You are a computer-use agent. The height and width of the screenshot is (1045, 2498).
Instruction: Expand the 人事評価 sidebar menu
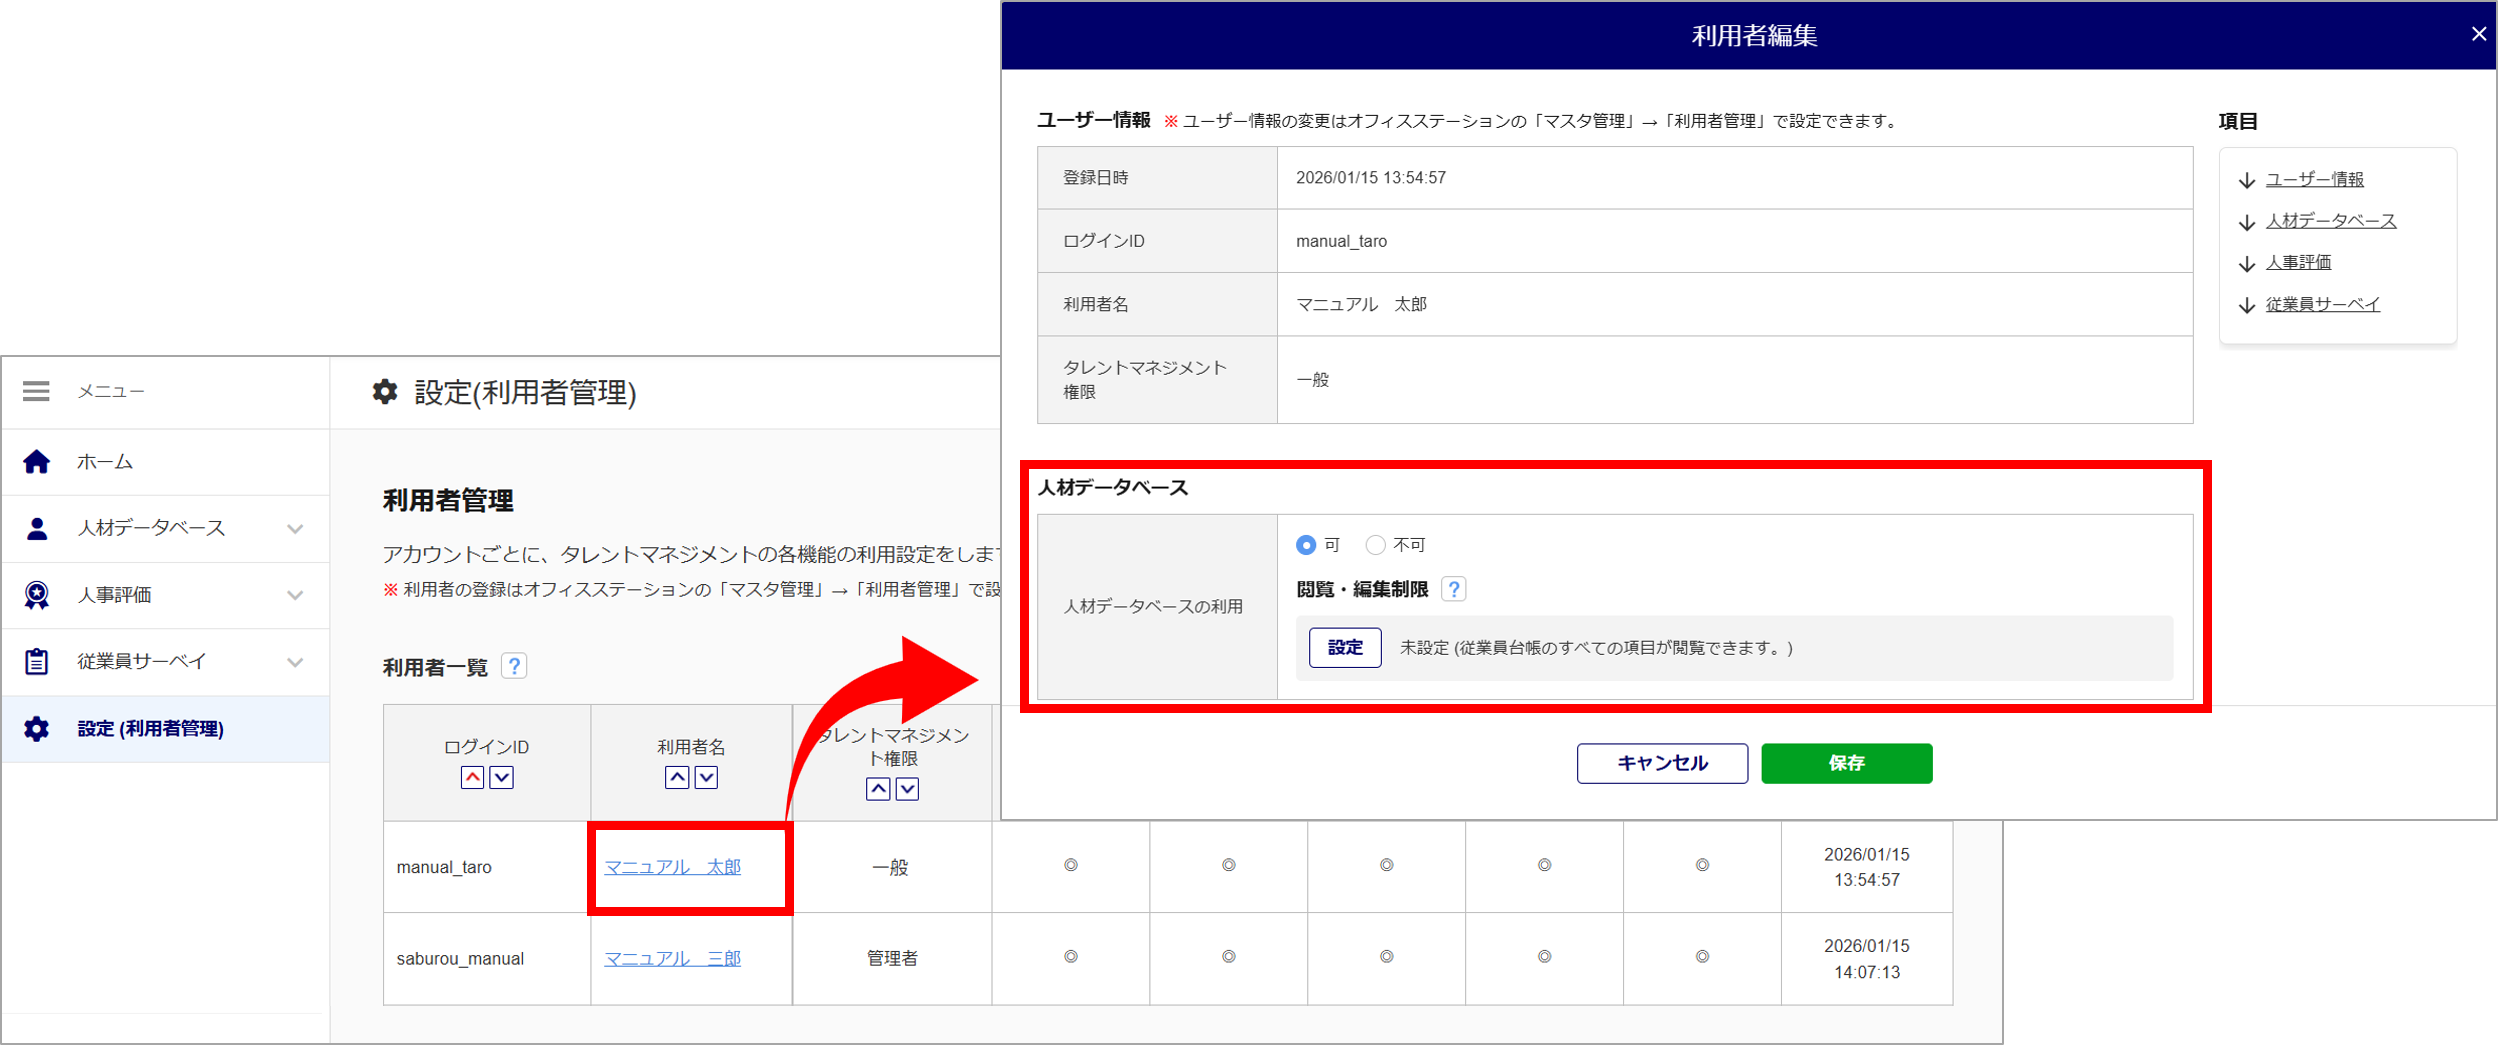(295, 596)
